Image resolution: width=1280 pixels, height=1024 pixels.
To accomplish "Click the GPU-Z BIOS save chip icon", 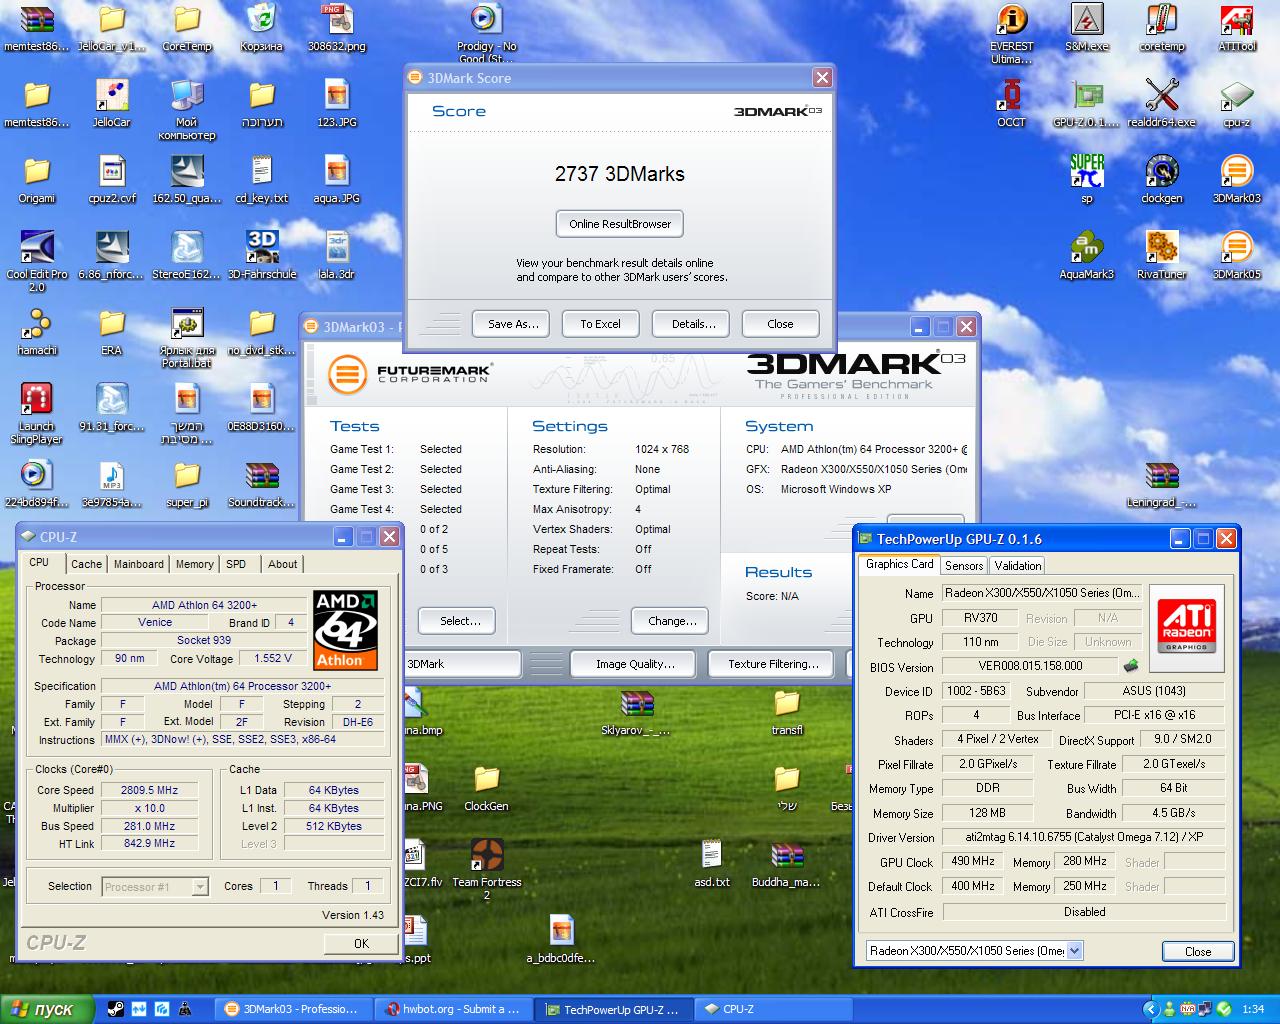I will coord(1131,666).
